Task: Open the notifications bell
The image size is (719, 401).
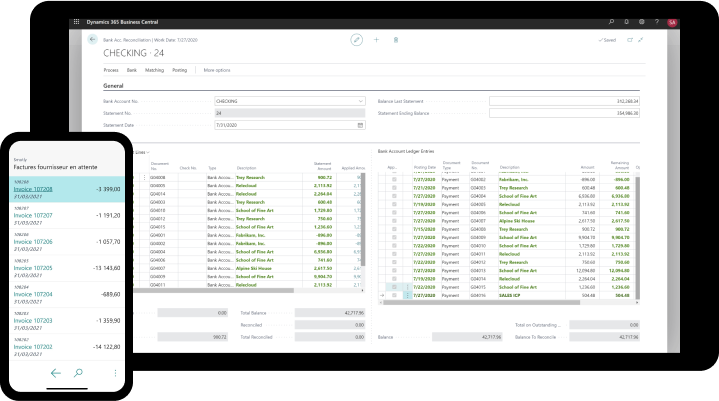Action: pos(627,21)
